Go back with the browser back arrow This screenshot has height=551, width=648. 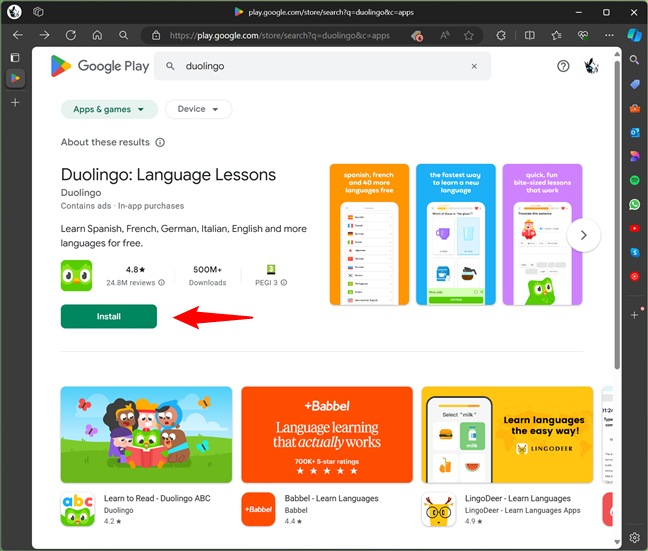pyautogui.click(x=18, y=35)
